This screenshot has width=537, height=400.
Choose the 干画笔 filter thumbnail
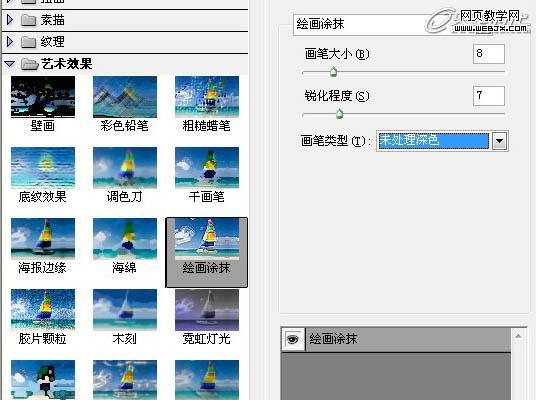pos(207,168)
